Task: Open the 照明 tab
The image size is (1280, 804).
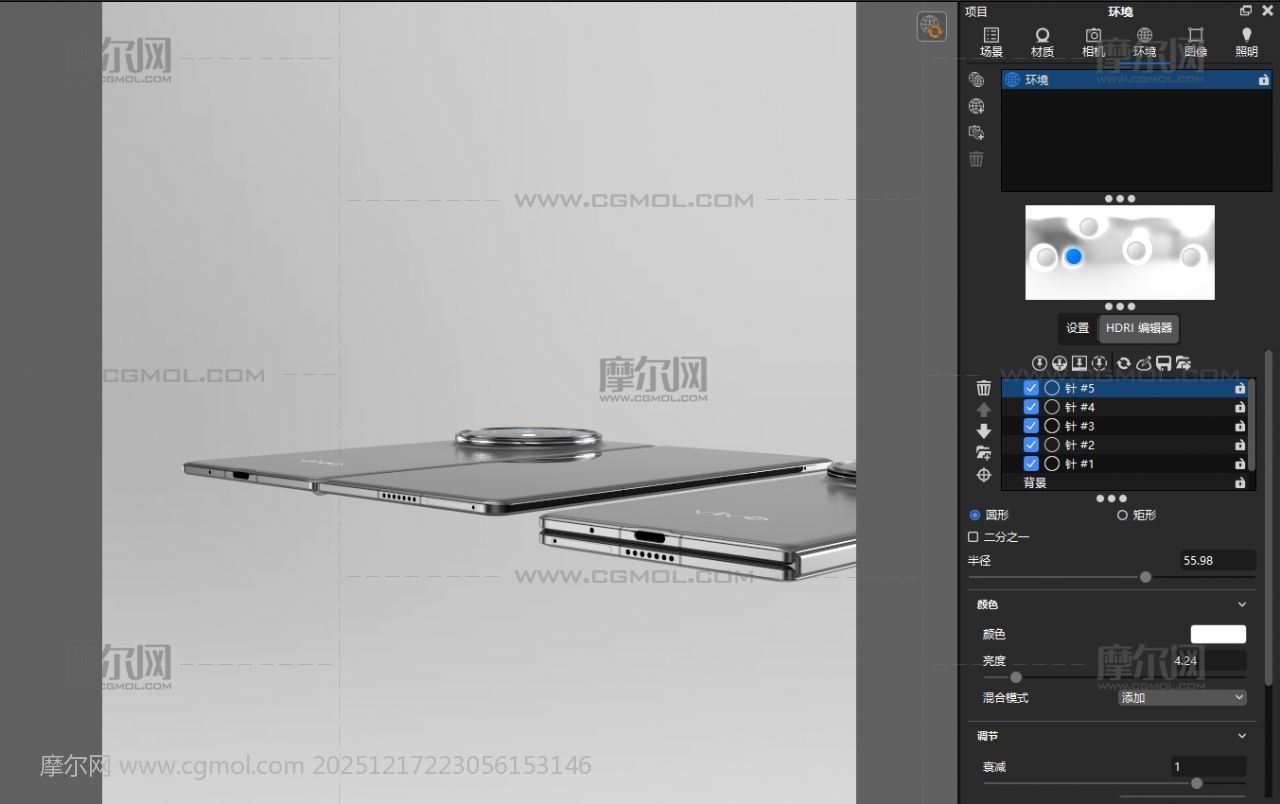Action: (x=1246, y=42)
